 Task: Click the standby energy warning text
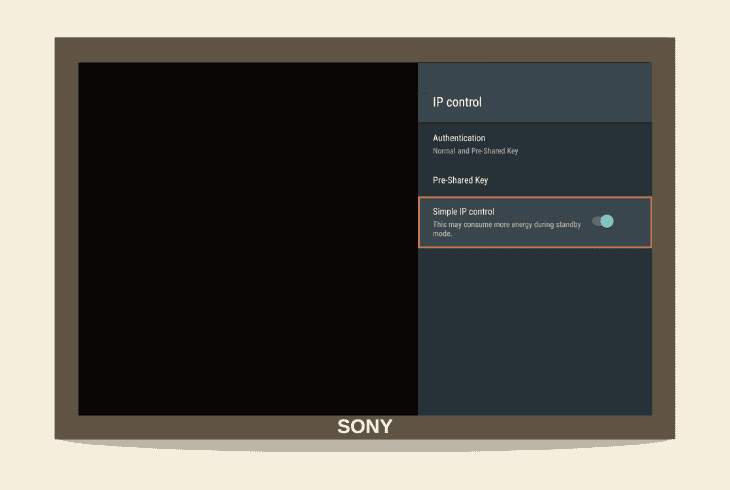click(x=507, y=229)
